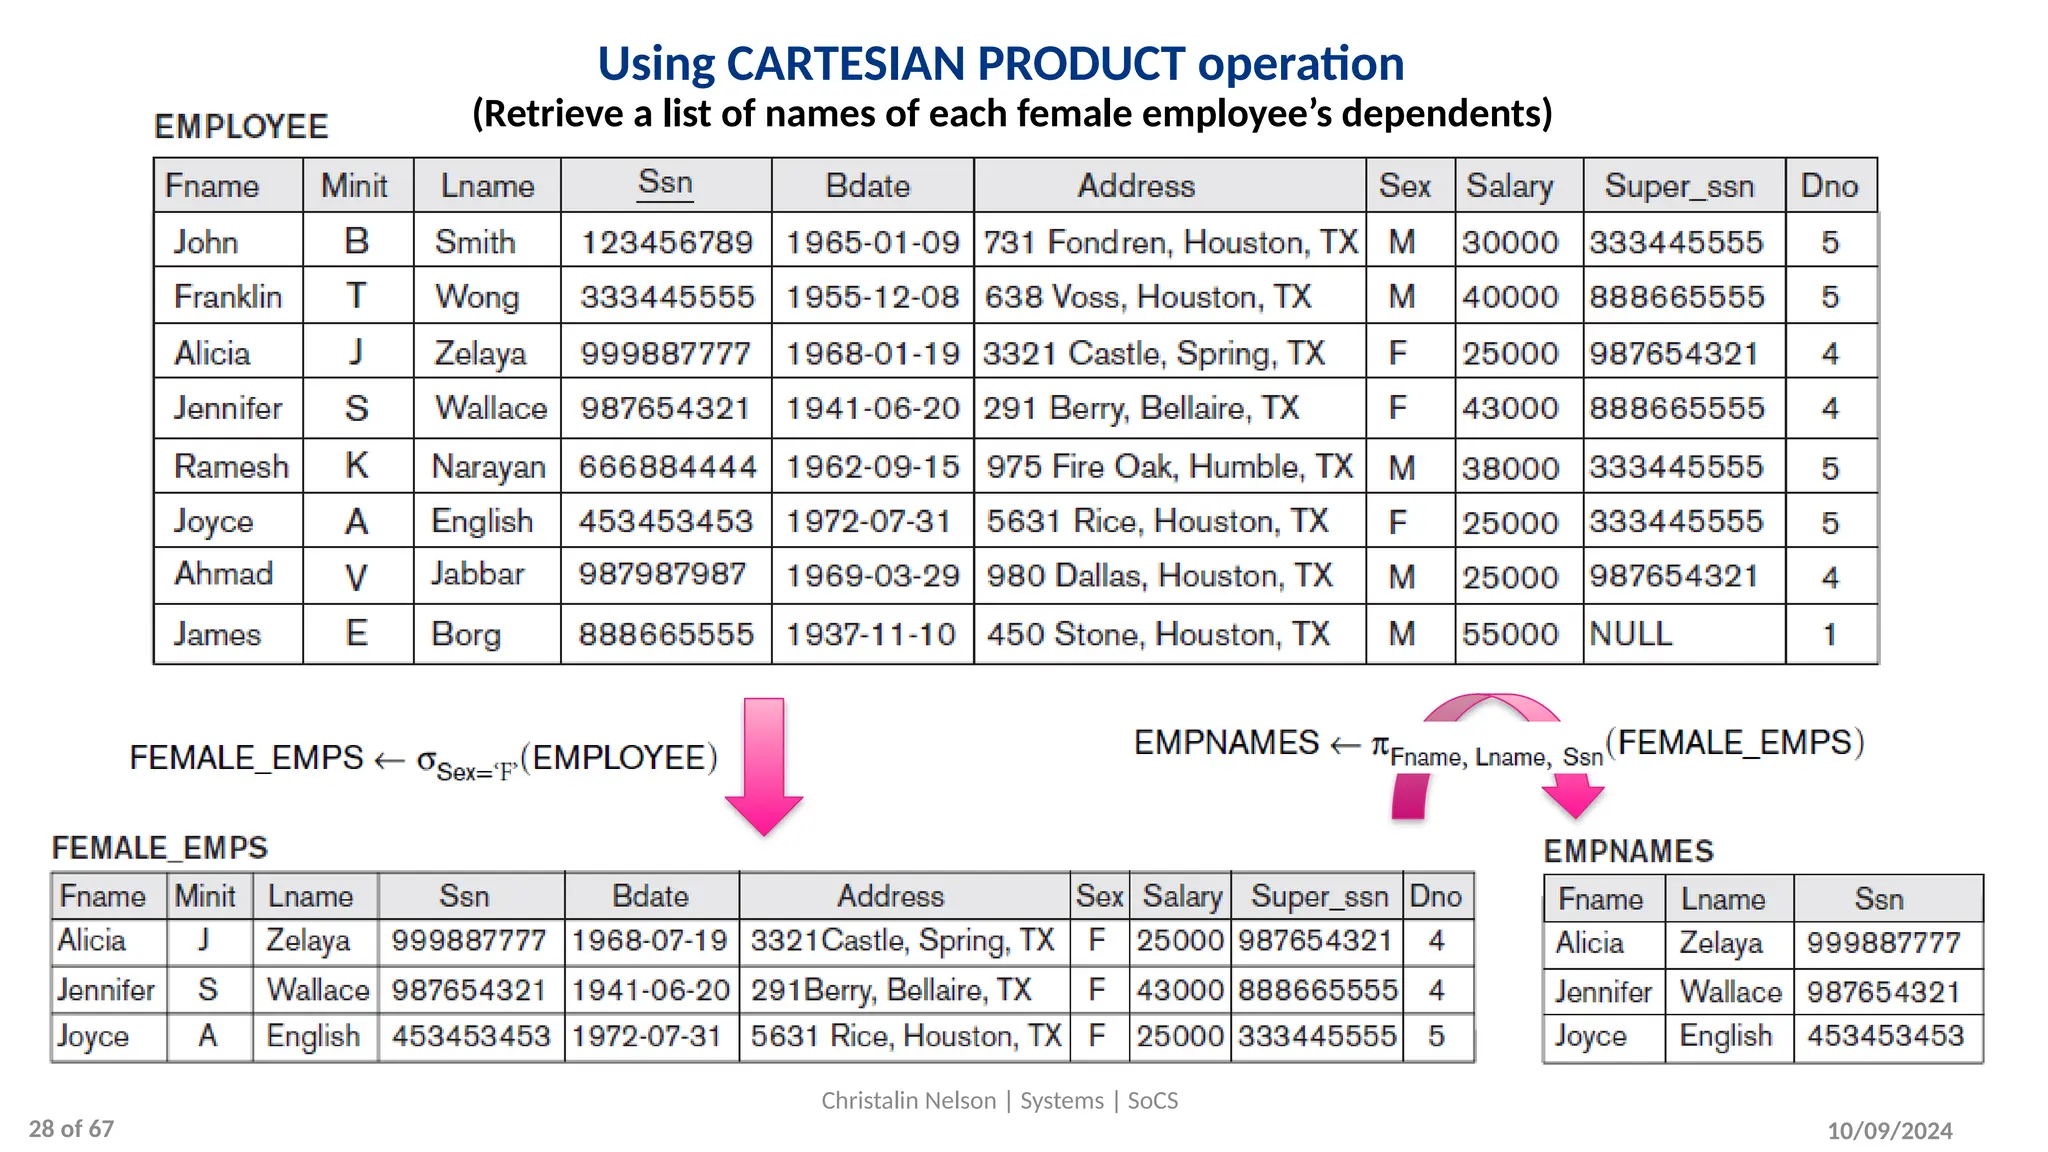Click the slide title 'Using CARTESIAN PRODUCT operation'

point(1001,64)
